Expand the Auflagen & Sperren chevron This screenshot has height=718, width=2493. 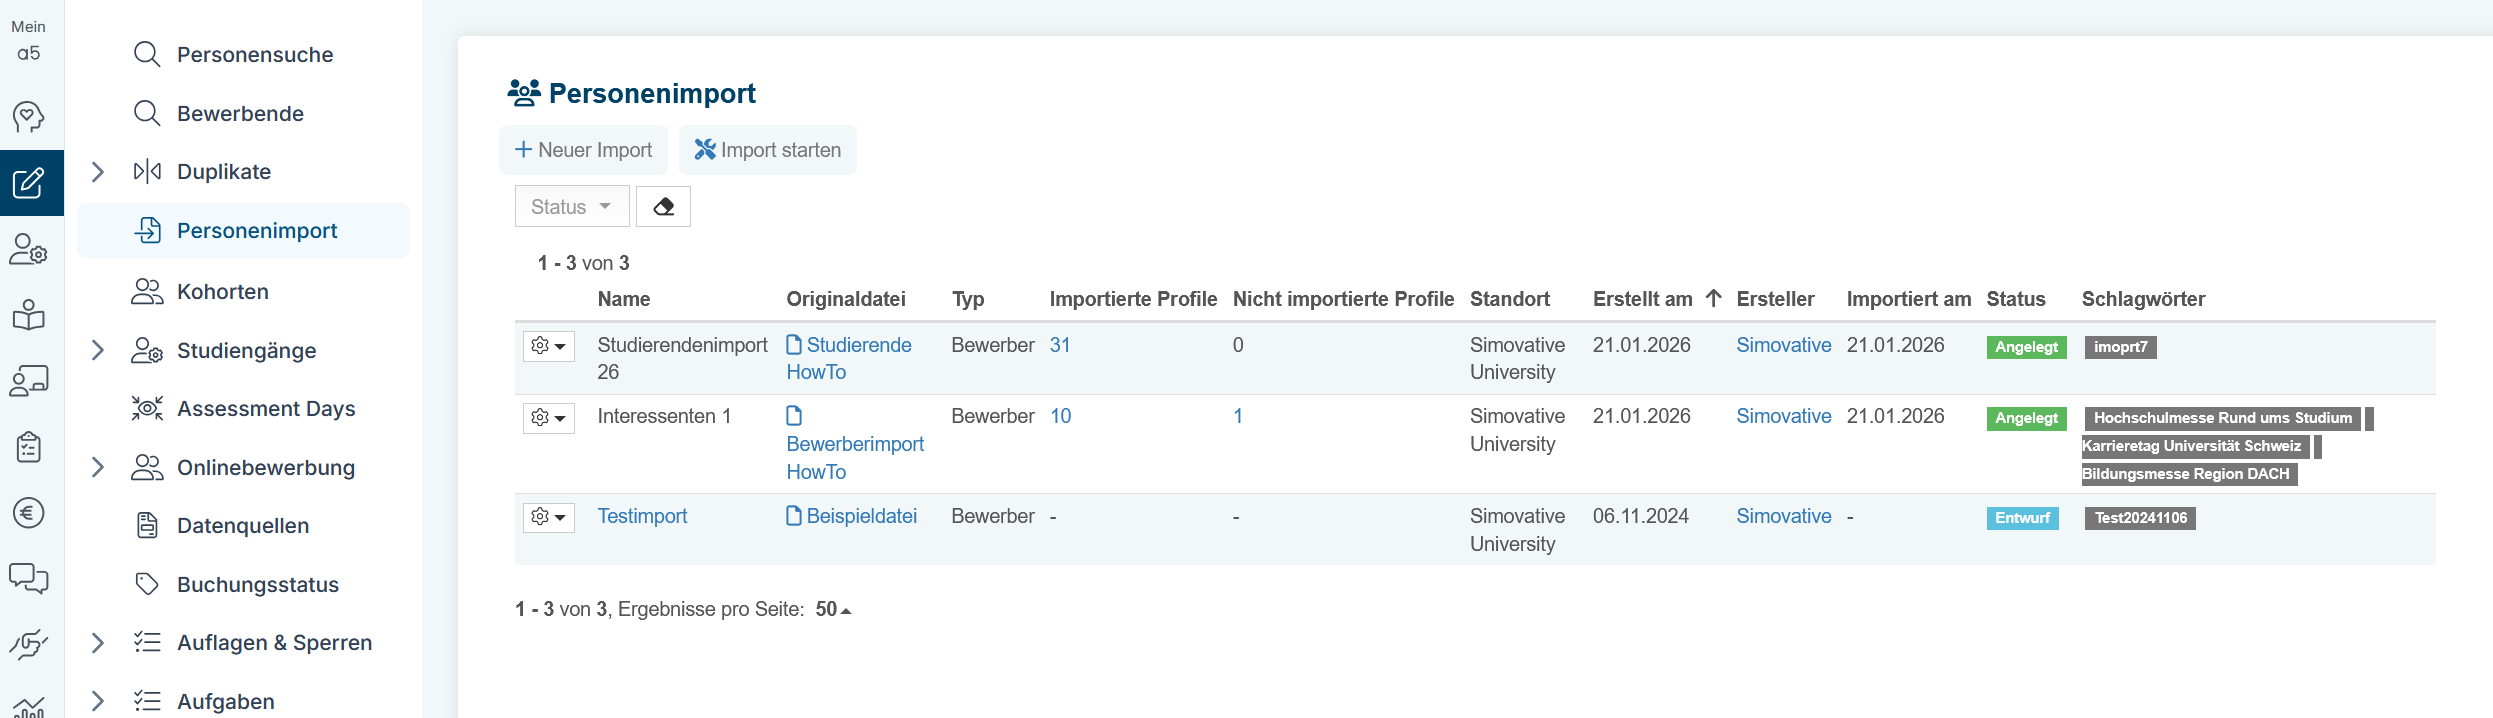pos(98,643)
